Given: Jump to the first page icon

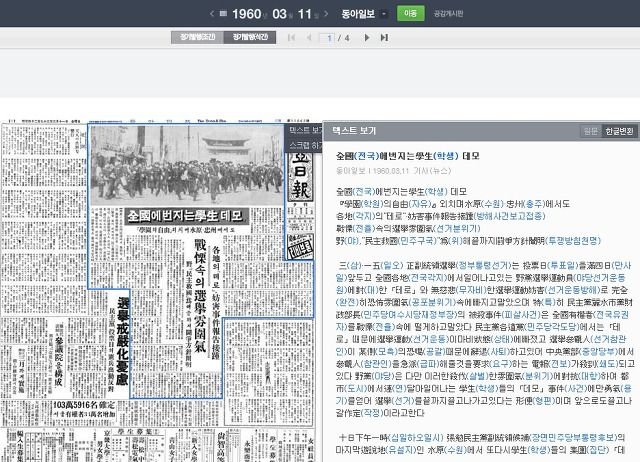Looking at the screenshot, I should 291,38.
